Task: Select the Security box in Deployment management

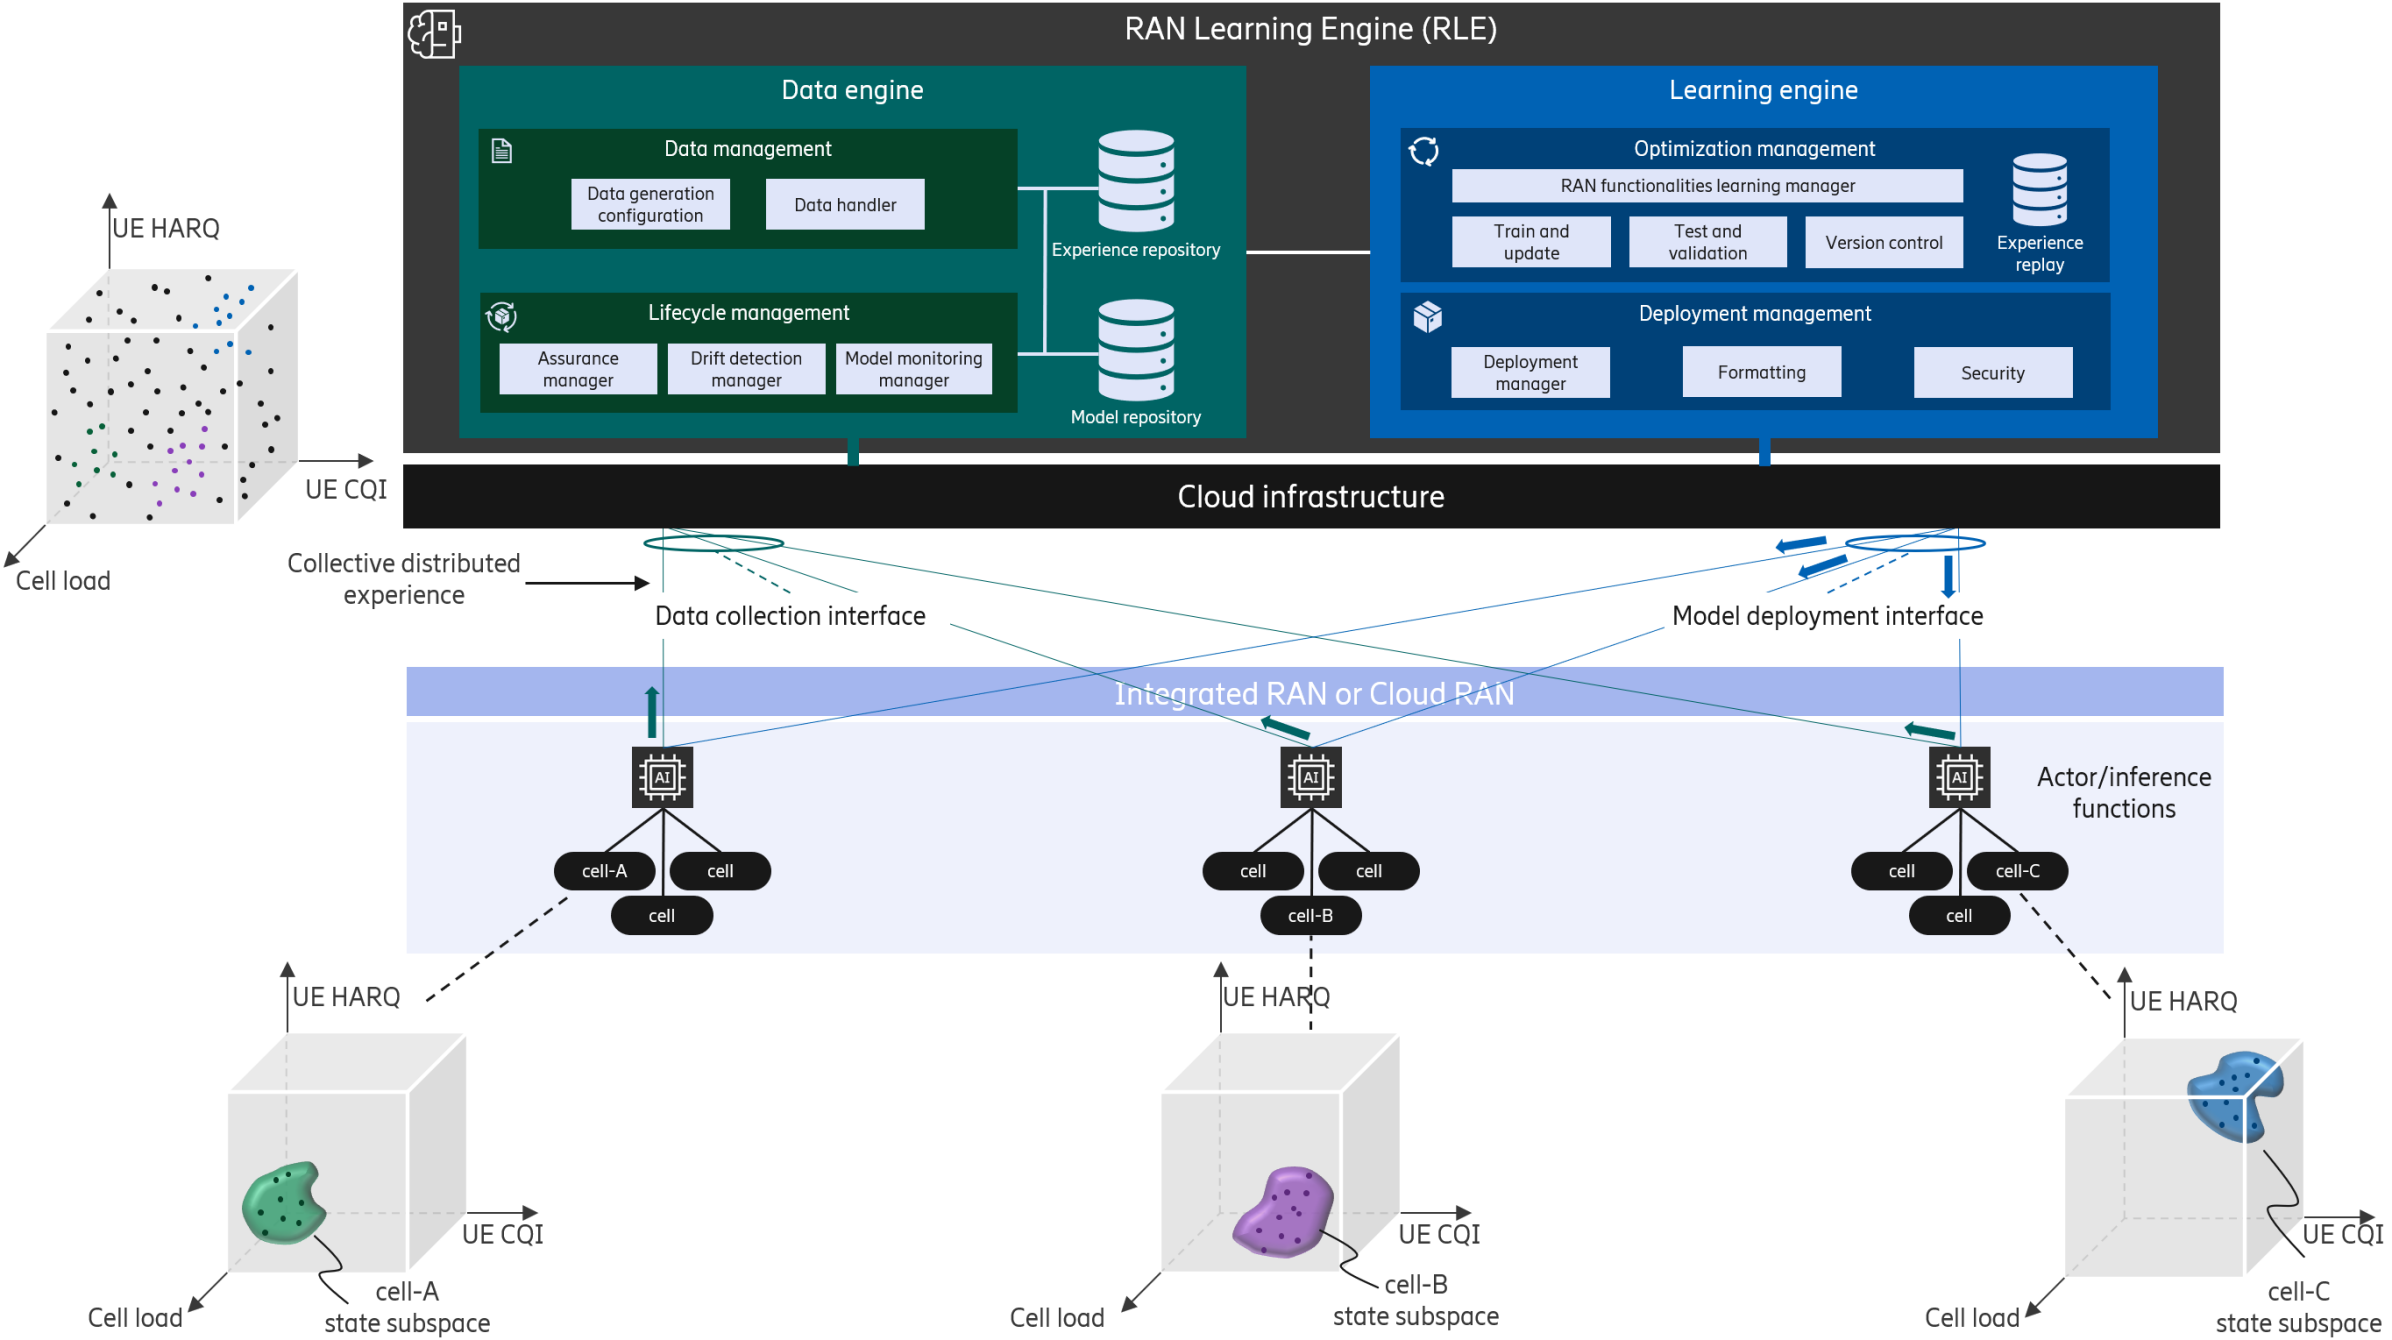Action: 1992,373
